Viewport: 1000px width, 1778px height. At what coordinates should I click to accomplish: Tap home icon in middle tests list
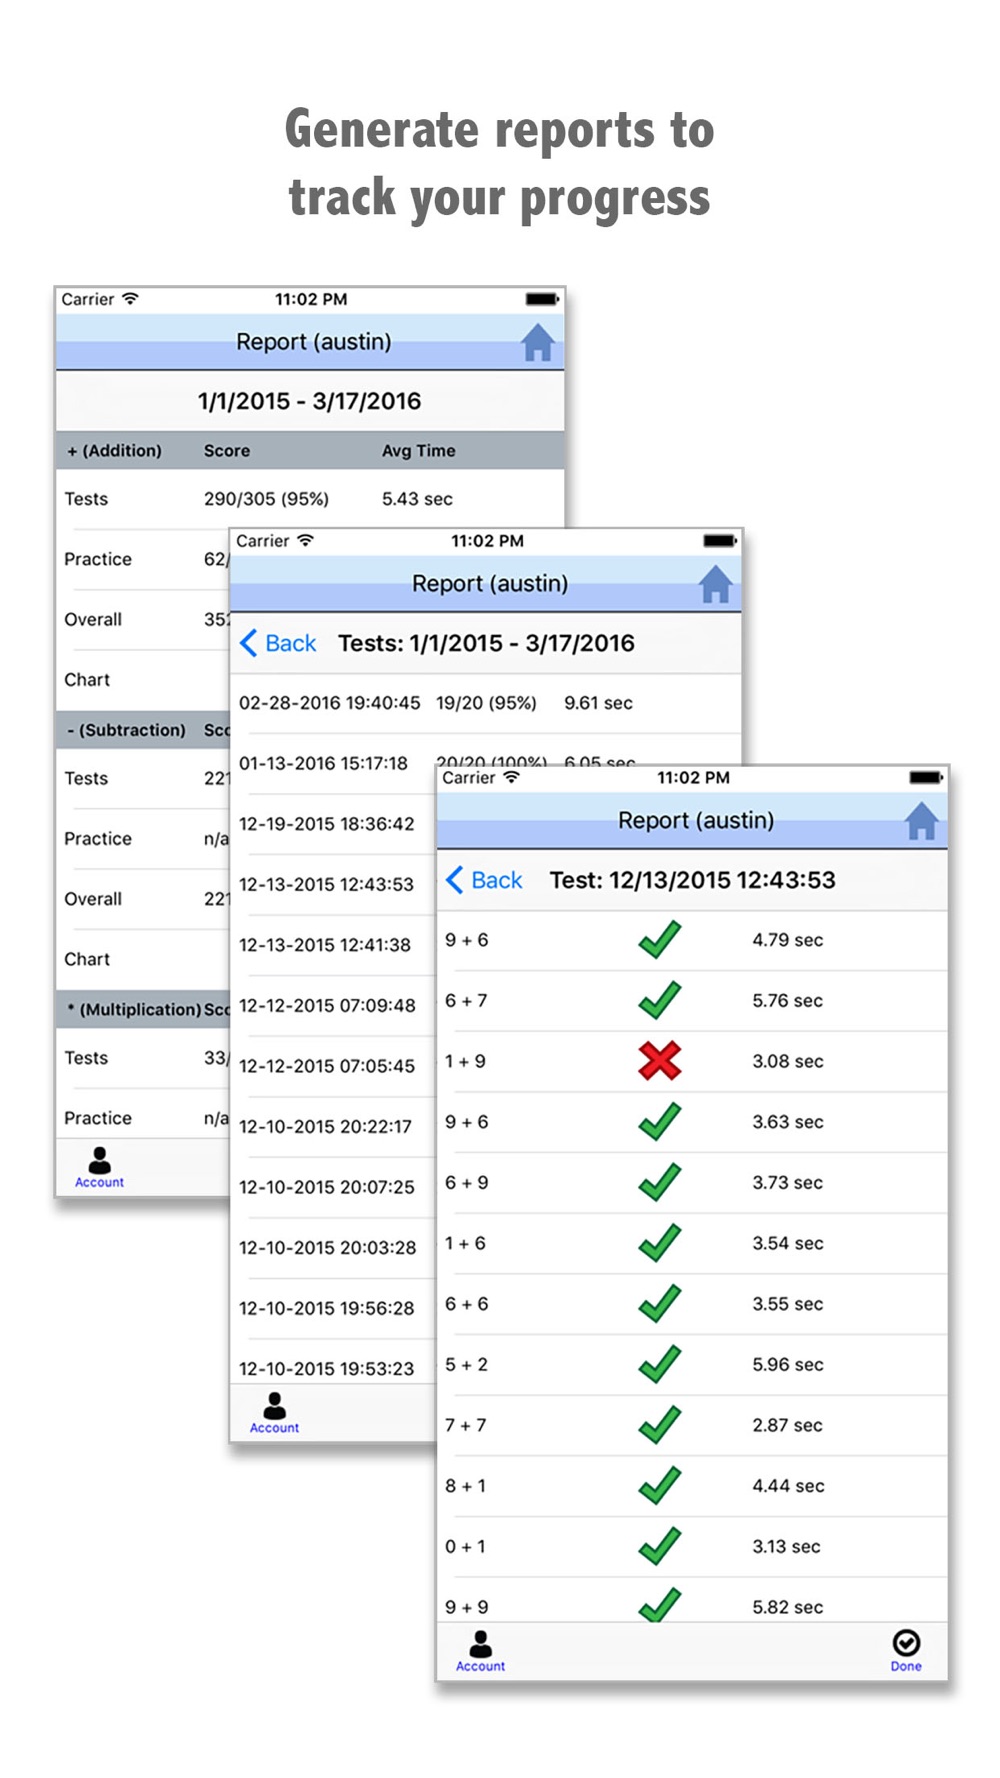pos(715,584)
